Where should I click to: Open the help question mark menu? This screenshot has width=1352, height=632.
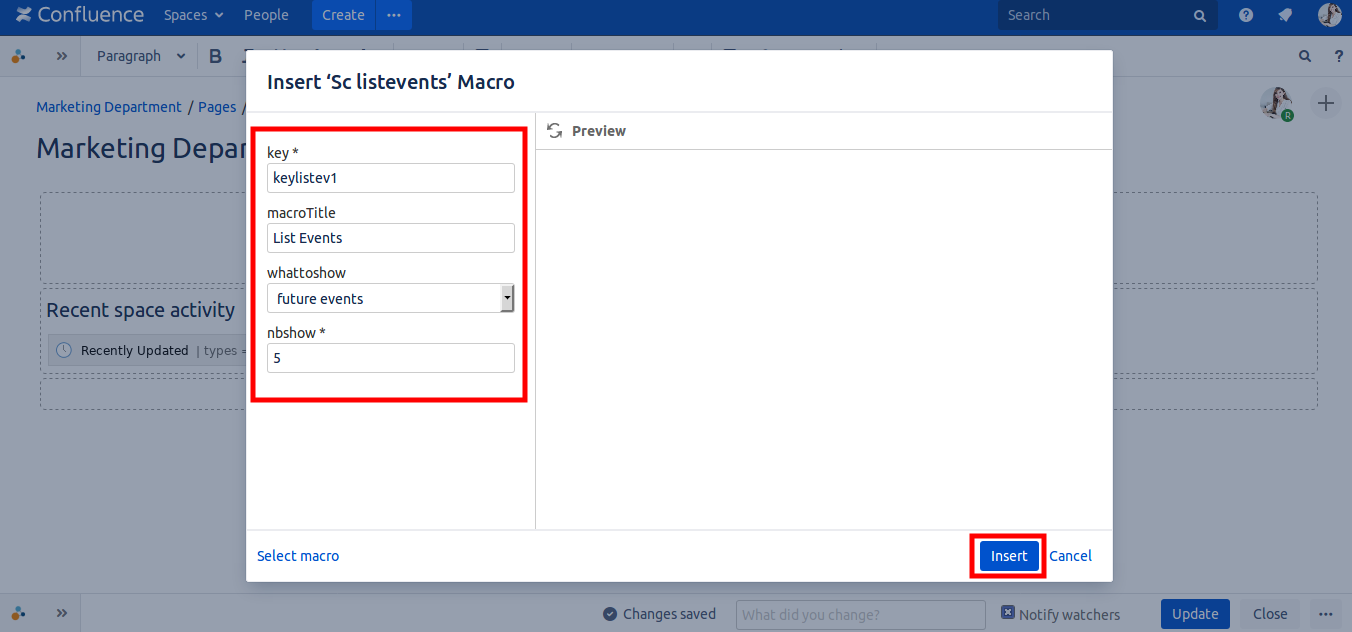pos(1246,15)
